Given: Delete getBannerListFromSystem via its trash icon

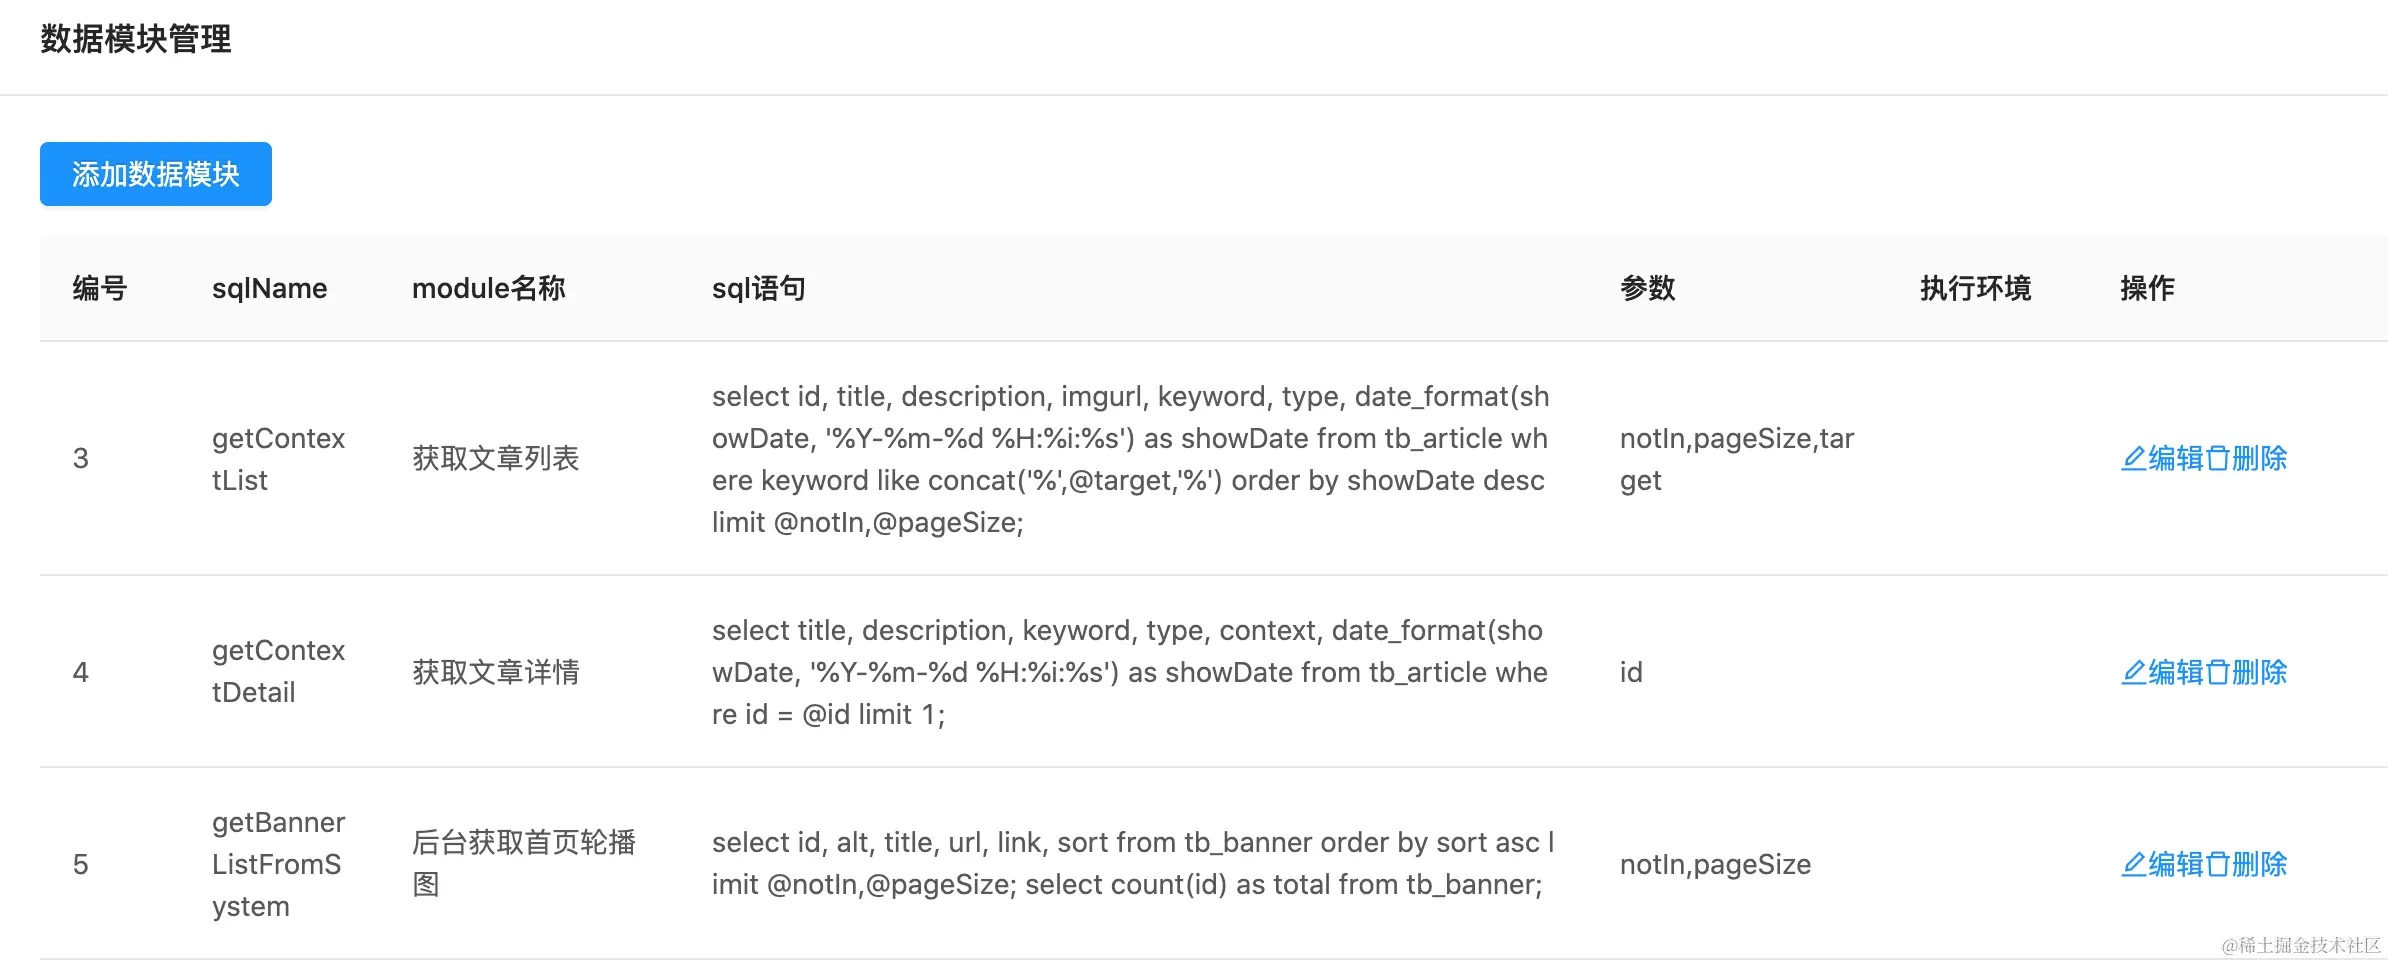Looking at the screenshot, I should [2218, 865].
